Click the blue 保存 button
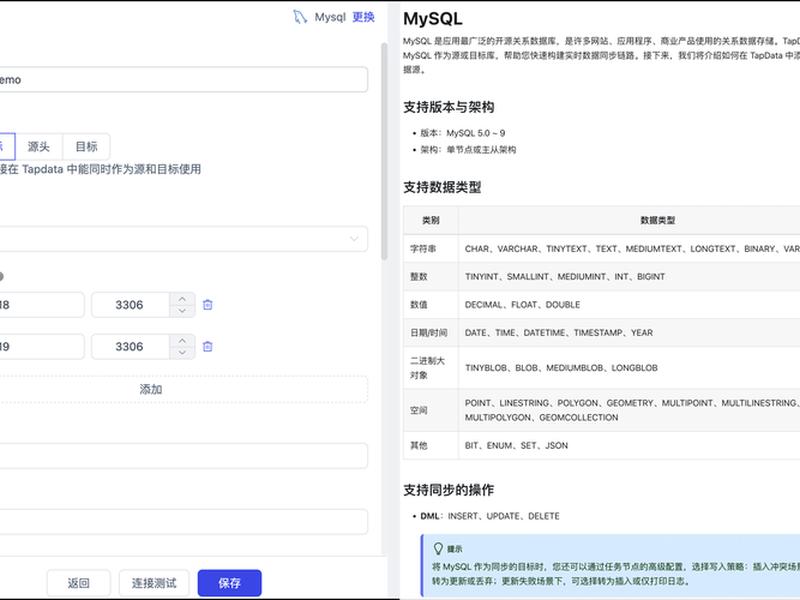The image size is (800, 600). 230,583
